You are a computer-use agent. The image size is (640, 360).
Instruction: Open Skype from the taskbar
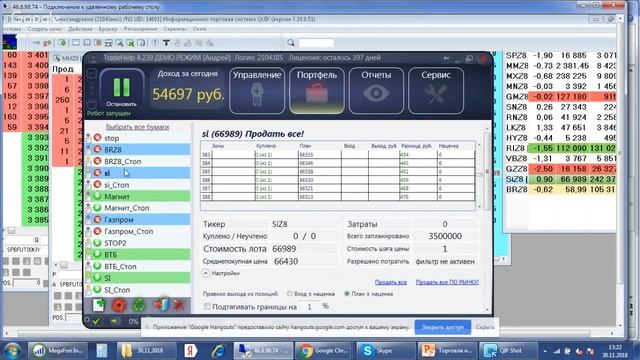pyautogui.click(x=385, y=350)
